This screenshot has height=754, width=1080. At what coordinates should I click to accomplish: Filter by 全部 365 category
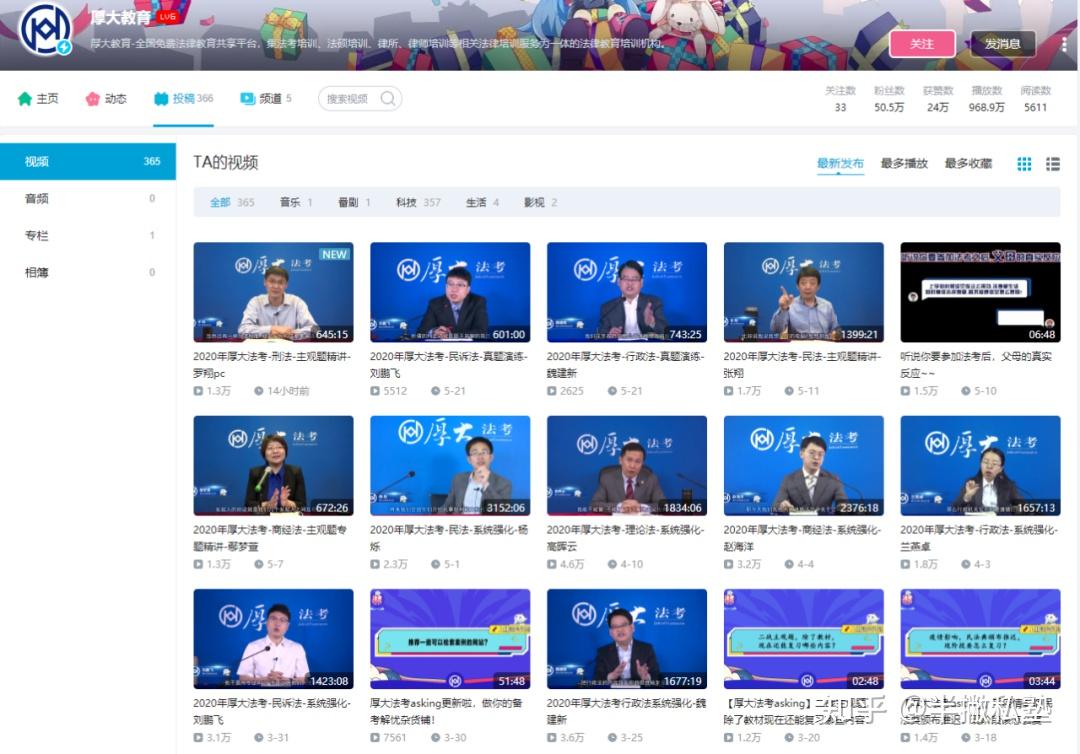[x=232, y=202]
